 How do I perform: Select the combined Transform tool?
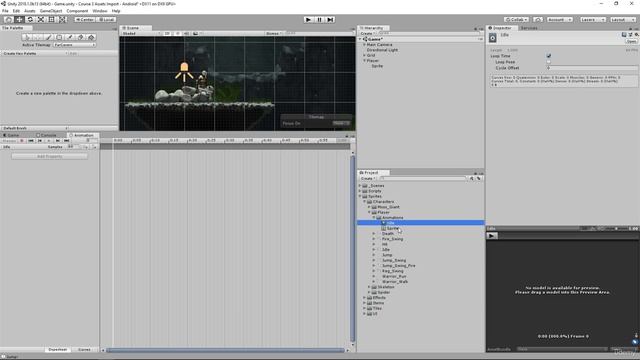point(62,20)
